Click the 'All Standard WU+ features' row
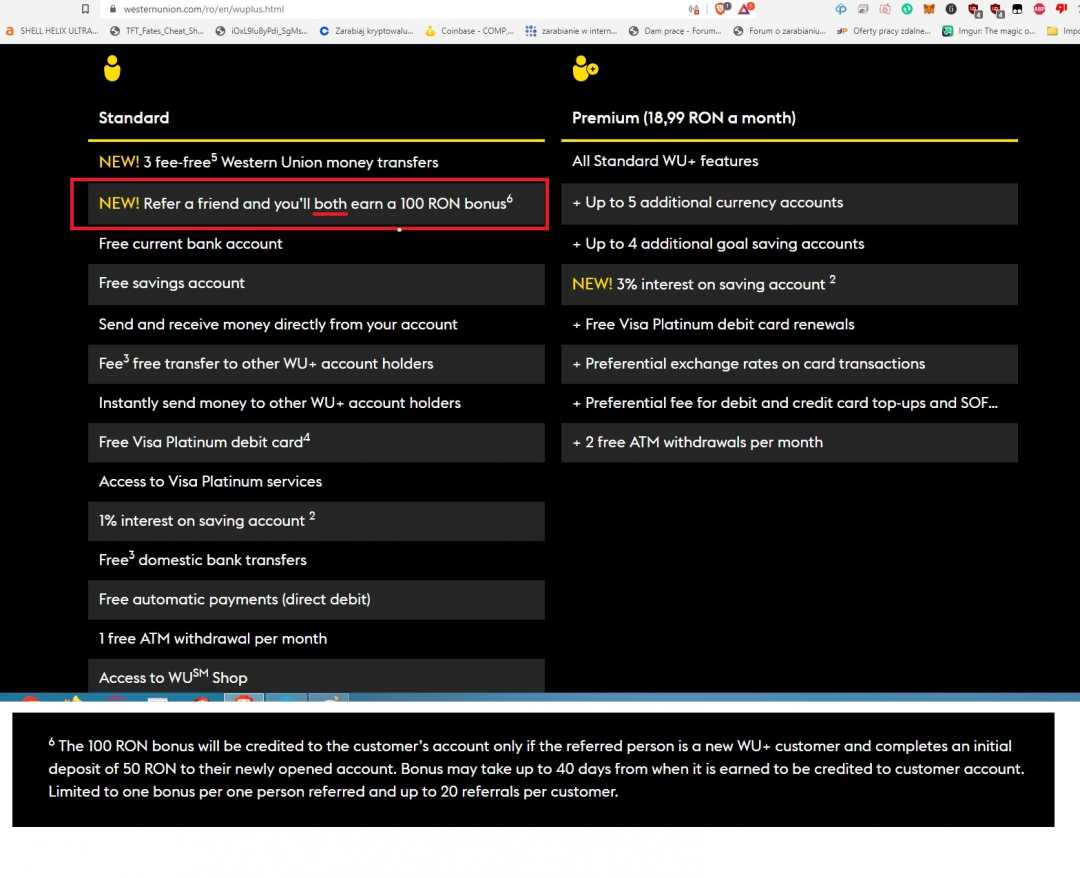The width and height of the screenshot is (1080, 878). [x=789, y=160]
